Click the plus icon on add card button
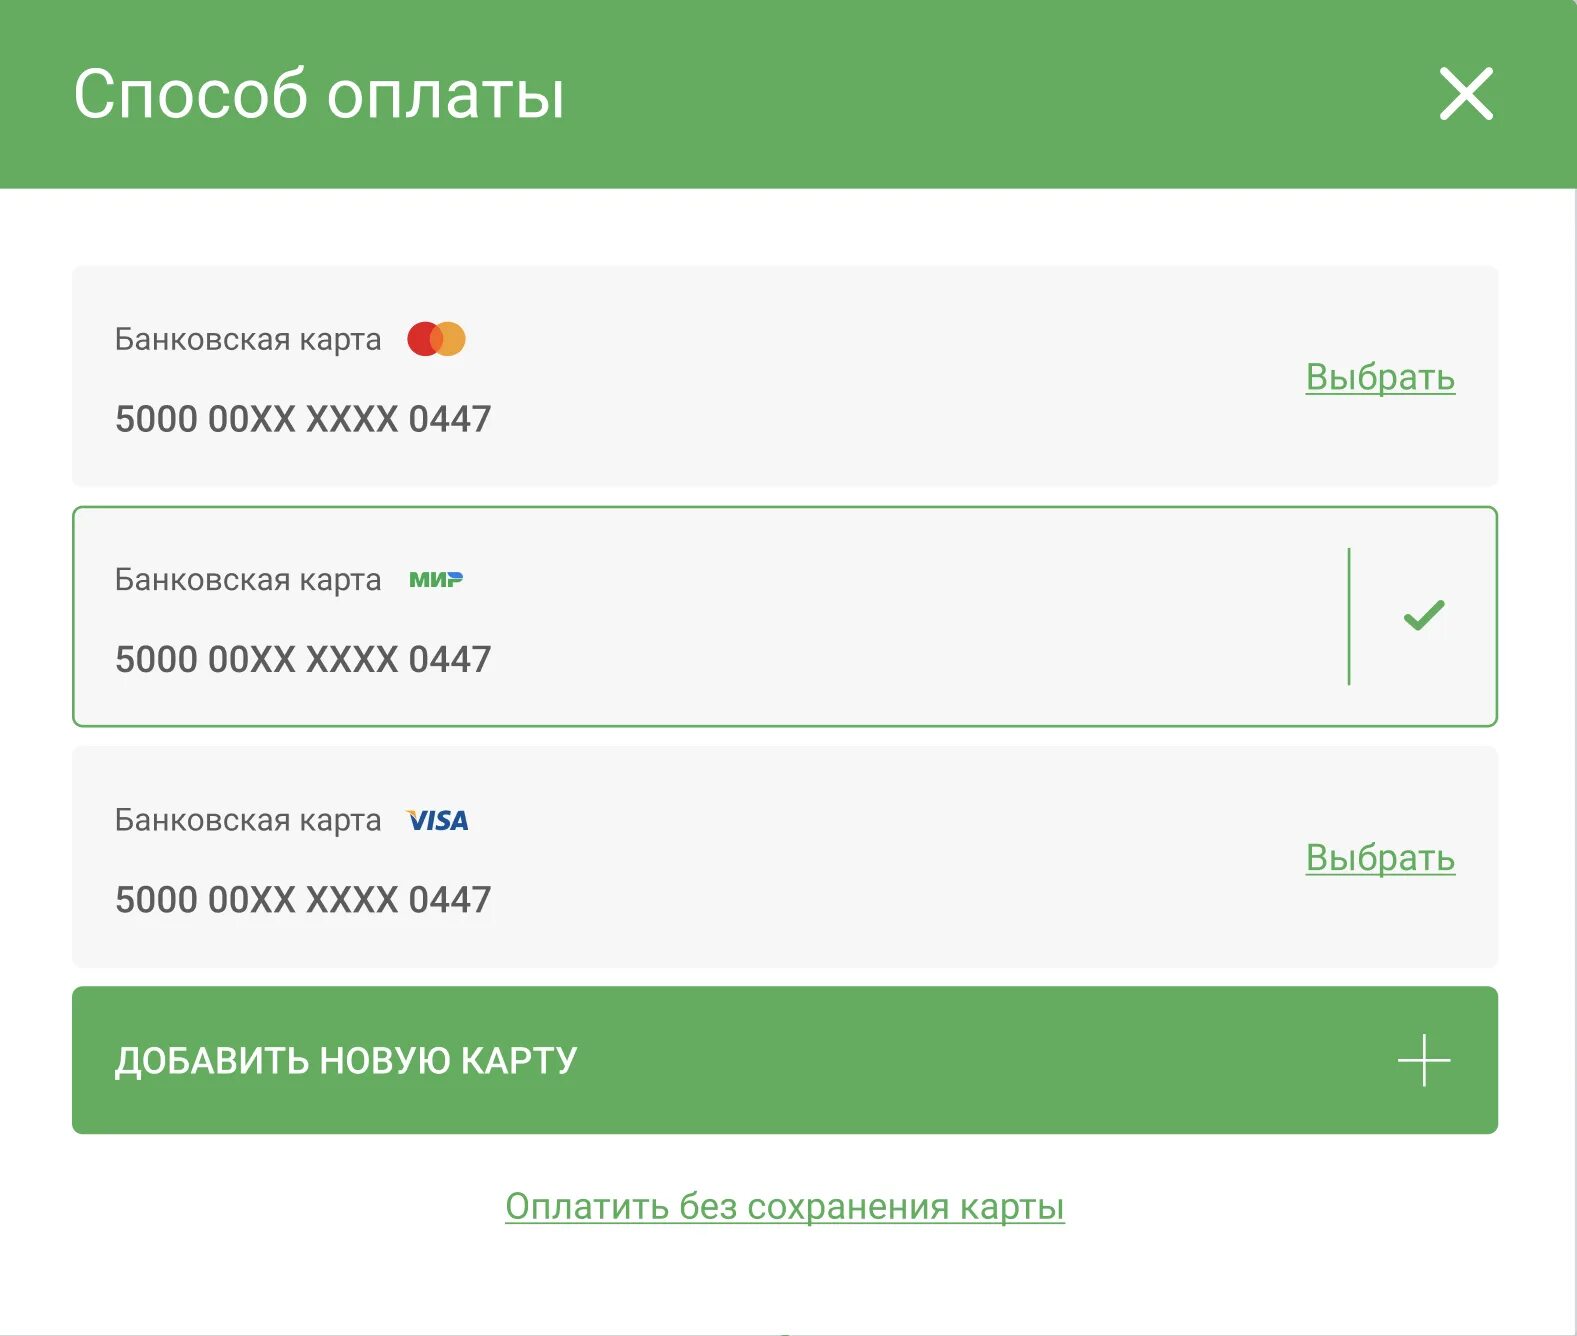The width and height of the screenshot is (1577, 1336). point(1424,1060)
